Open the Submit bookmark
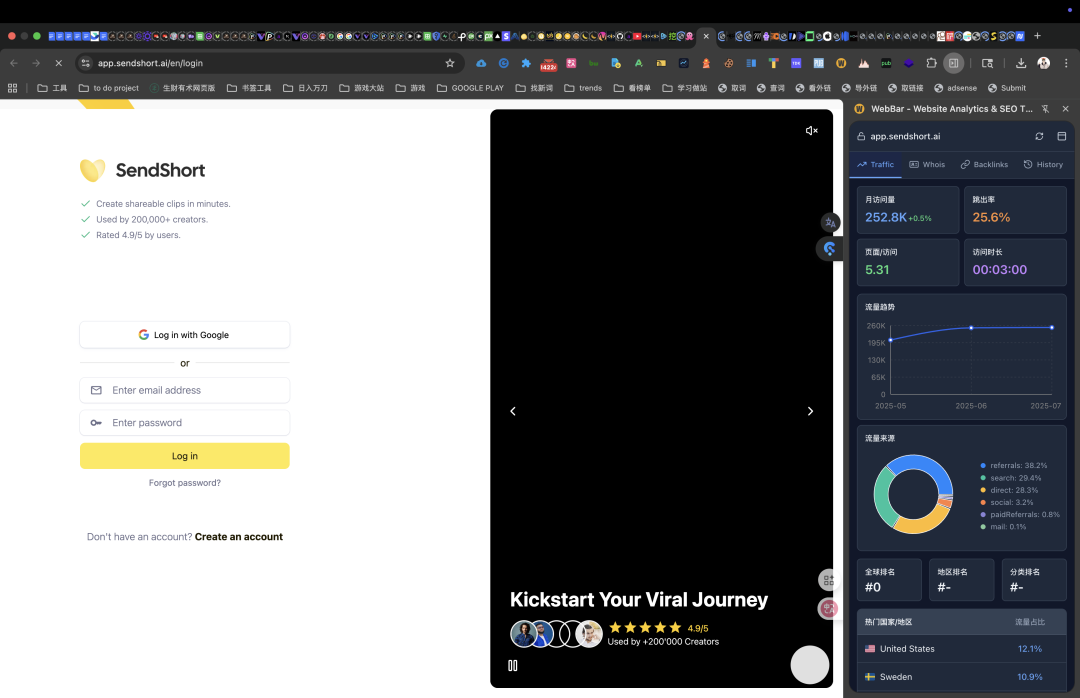Image resolution: width=1080 pixels, height=698 pixels. [x=1007, y=88]
